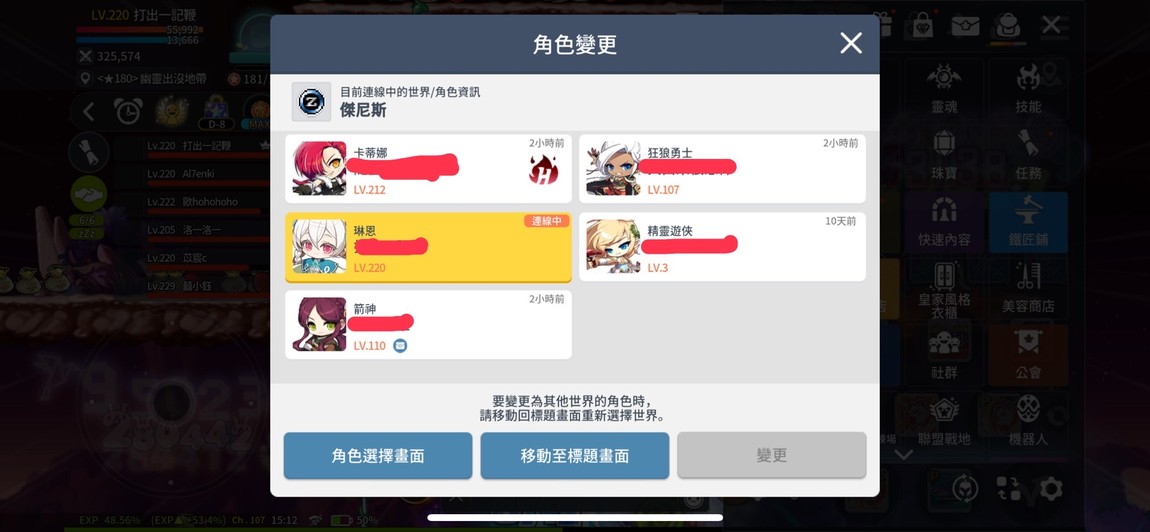Click the connected 琳恩 LV.220 card
The width and height of the screenshot is (1150, 532).
click(x=428, y=247)
